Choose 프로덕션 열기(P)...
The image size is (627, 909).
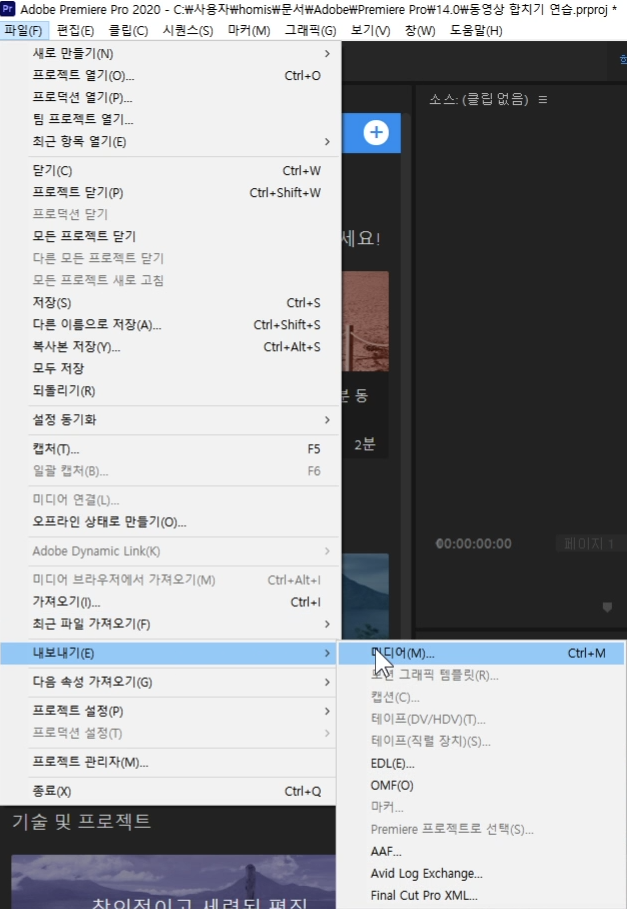[168, 97]
